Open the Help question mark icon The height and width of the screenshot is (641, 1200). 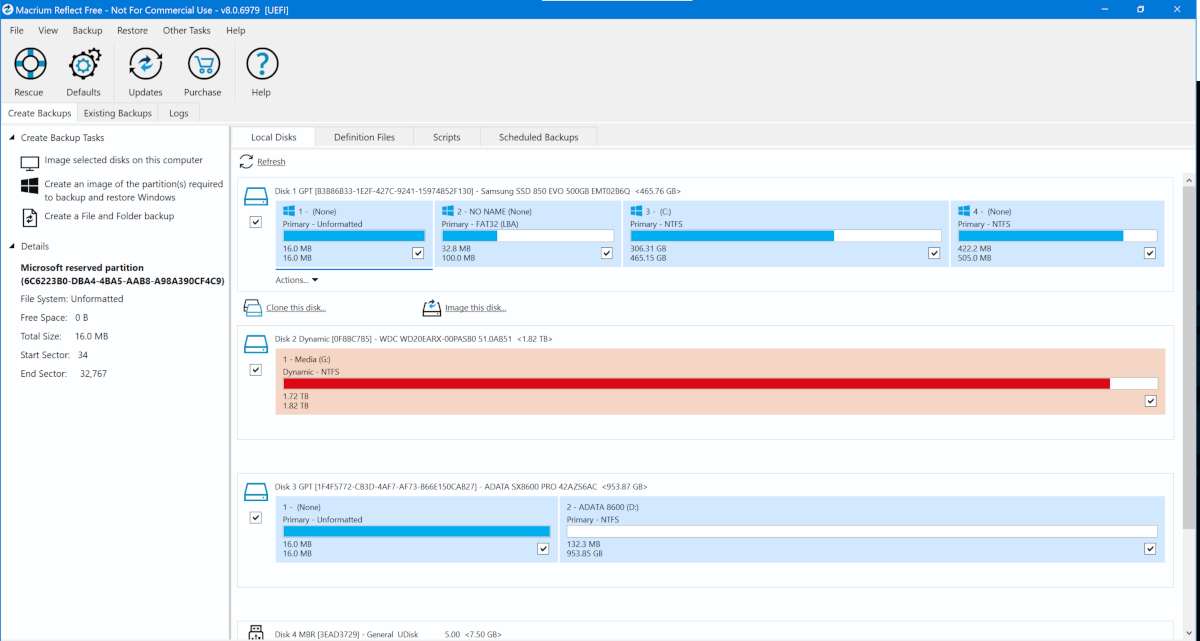(261, 65)
